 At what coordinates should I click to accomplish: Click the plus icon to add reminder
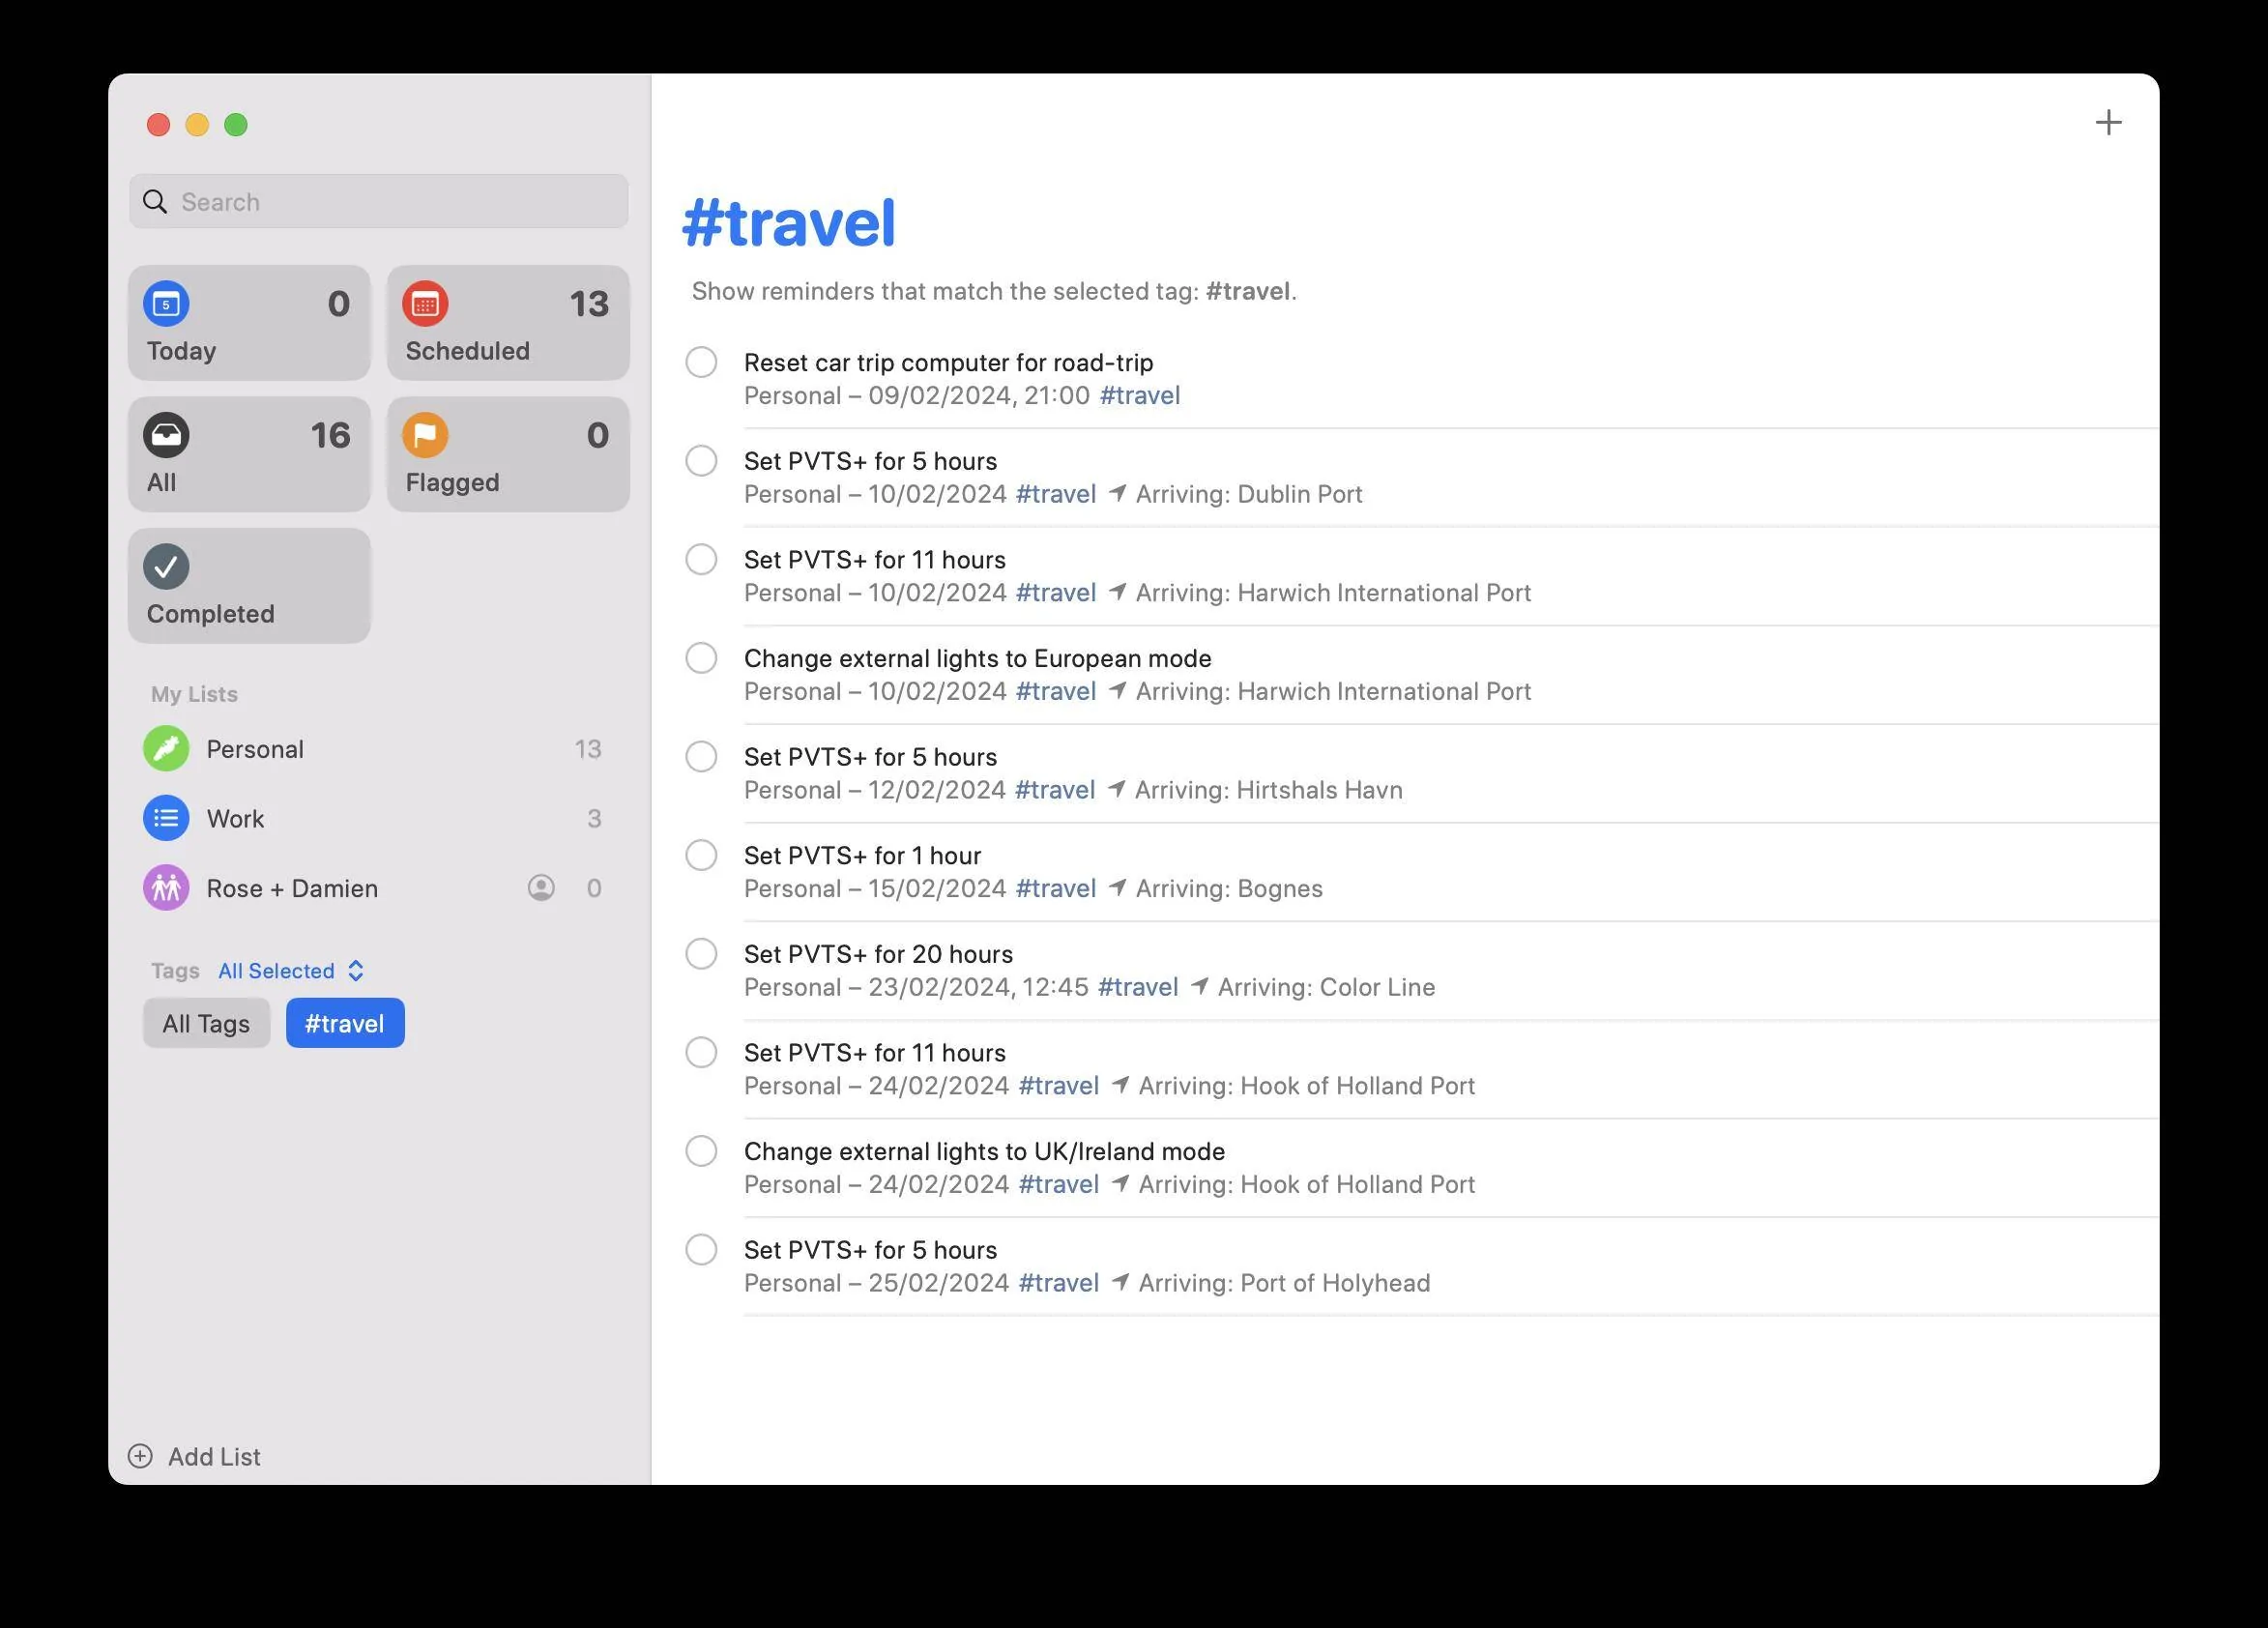(2108, 123)
